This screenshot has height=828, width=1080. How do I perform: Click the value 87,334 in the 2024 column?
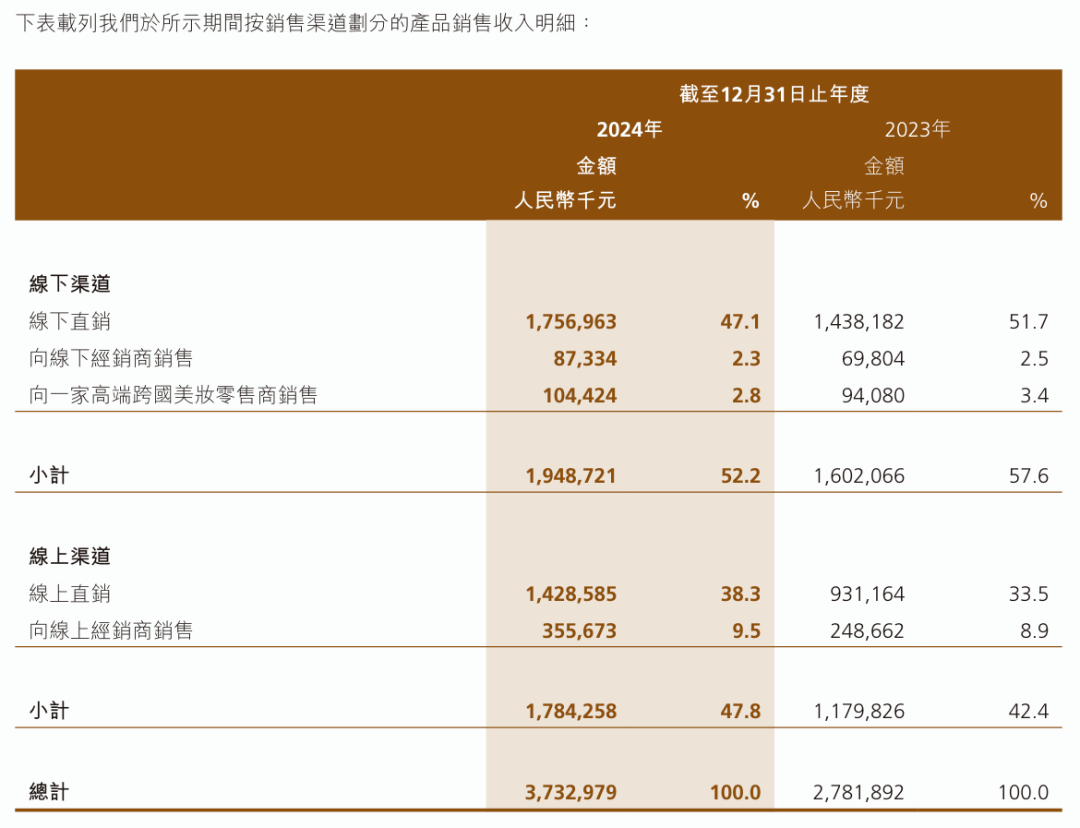(585, 358)
